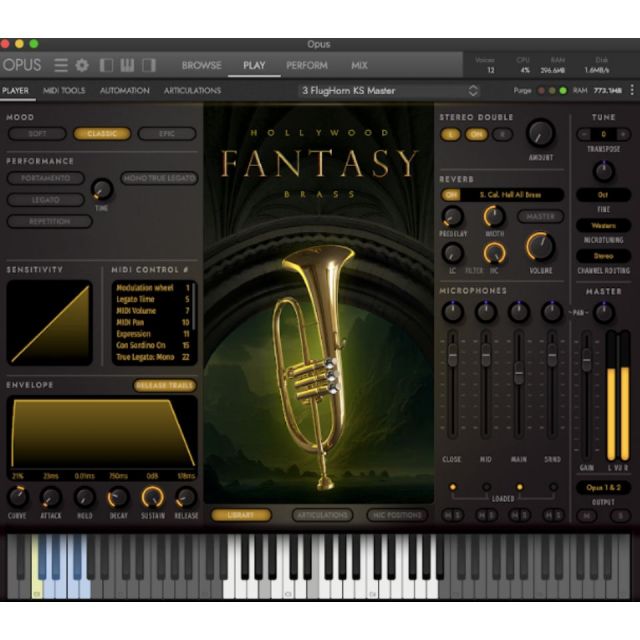This screenshot has height=640, width=640.
Task: Click the Performance Time knob
Action: [102, 190]
